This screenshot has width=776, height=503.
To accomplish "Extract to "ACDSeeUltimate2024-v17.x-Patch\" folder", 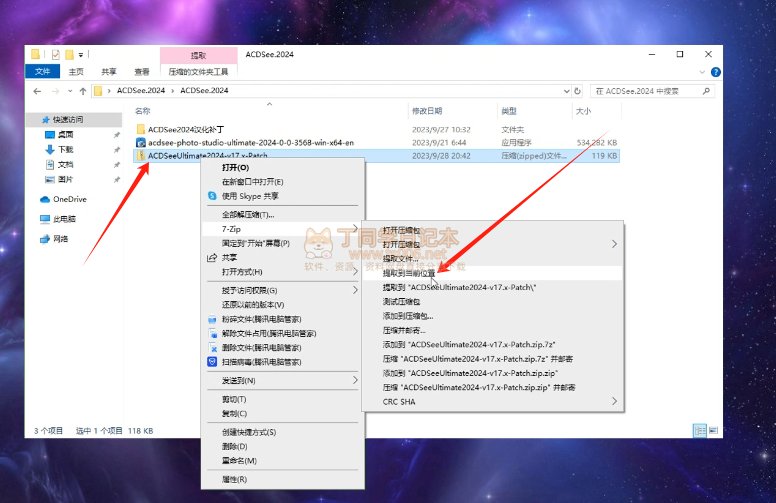I will click(x=493, y=287).
